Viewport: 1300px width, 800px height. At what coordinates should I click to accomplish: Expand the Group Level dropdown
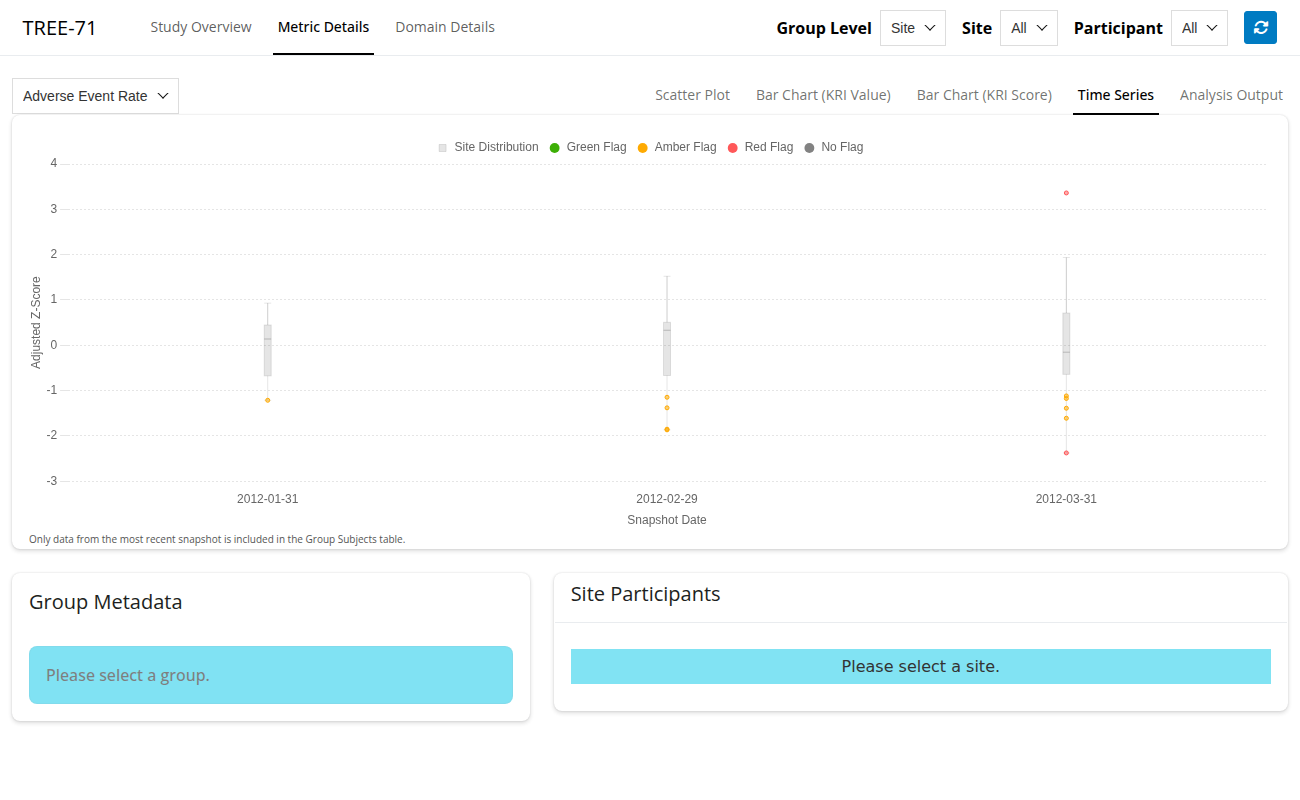912,28
